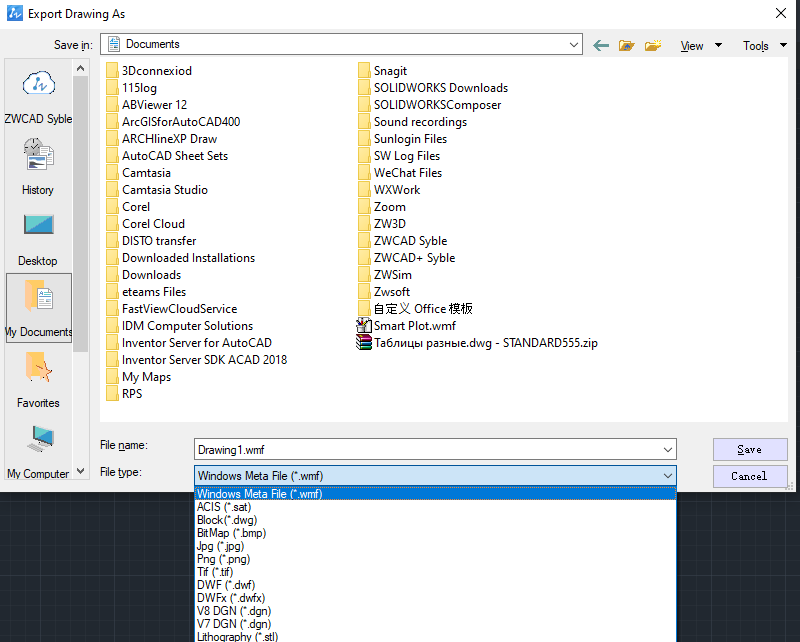The image size is (800, 642).
Task: Open the History location in sidebar
Action: tap(39, 167)
